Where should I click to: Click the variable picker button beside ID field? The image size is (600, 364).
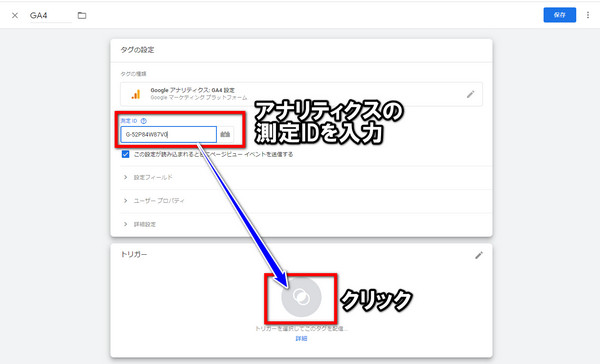(x=226, y=134)
